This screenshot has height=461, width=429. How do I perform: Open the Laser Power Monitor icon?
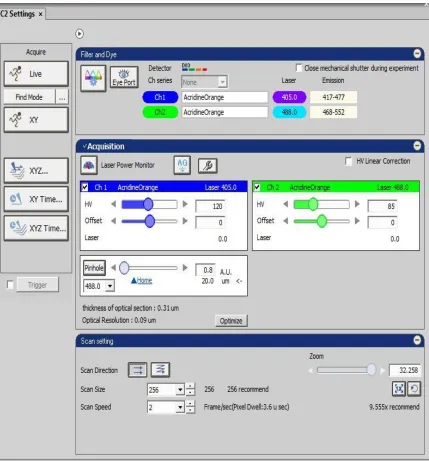coord(89,165)
